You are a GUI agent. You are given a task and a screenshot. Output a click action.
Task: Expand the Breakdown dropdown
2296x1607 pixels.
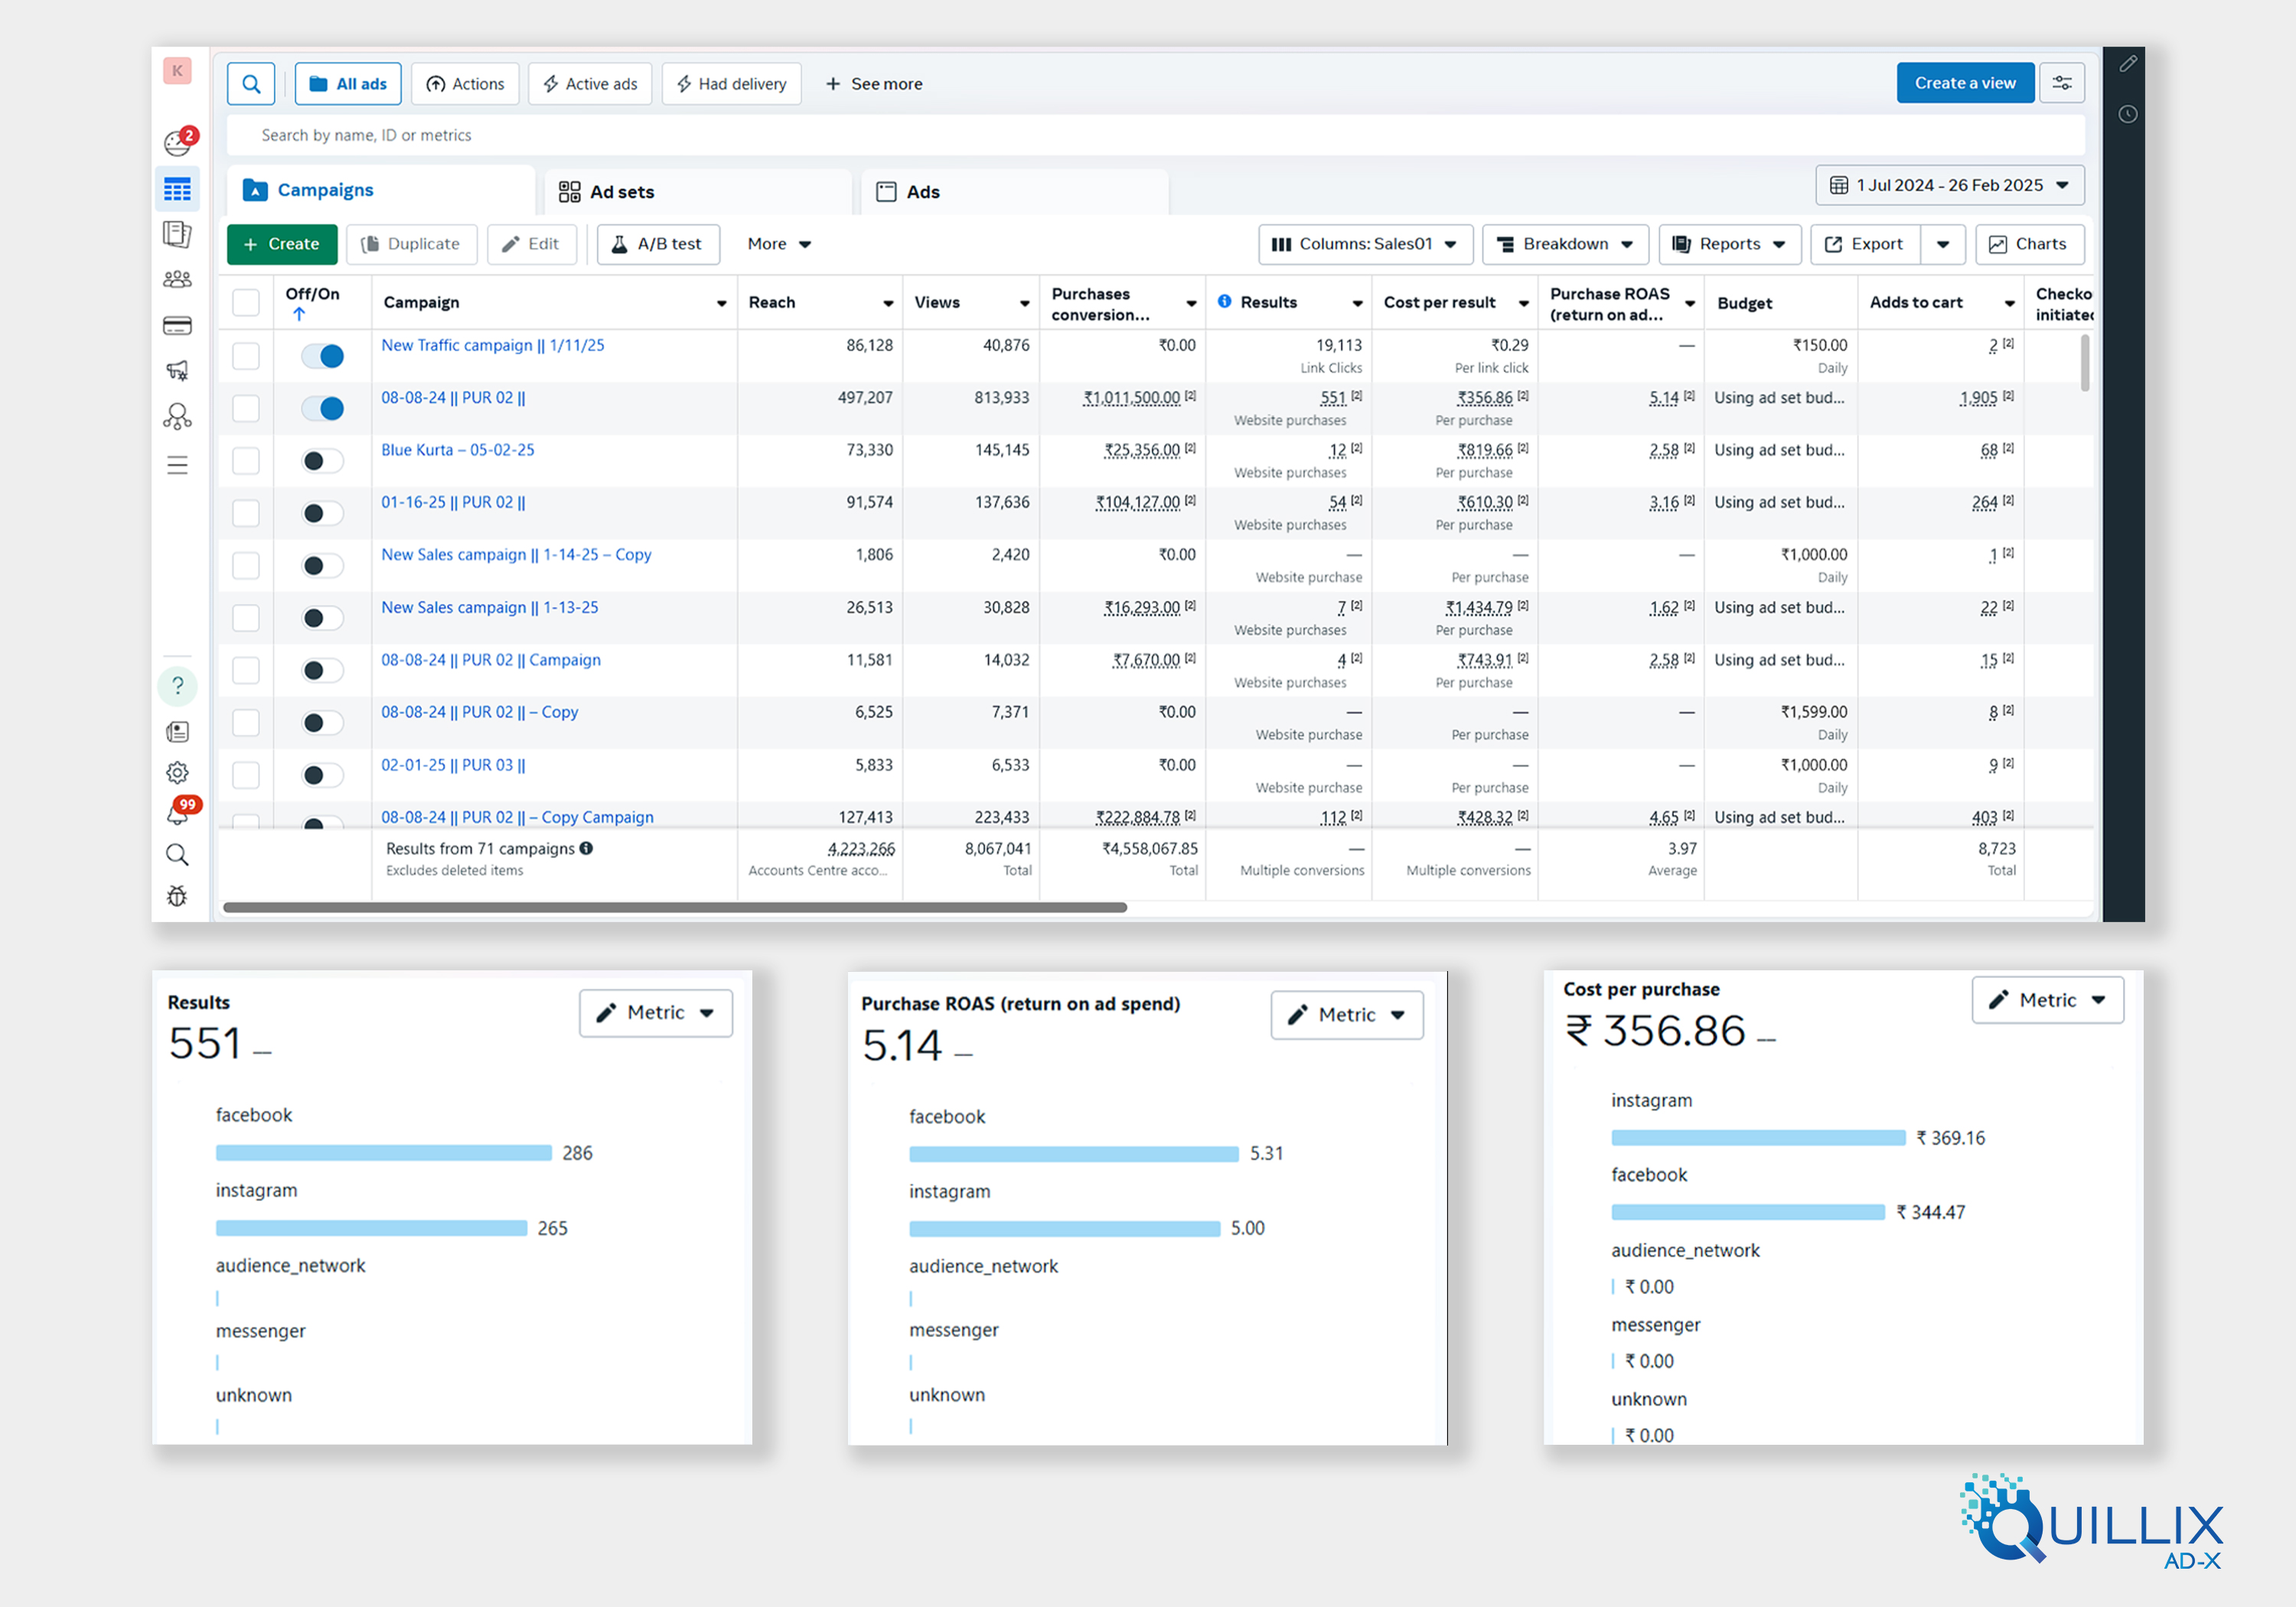[x=1564, y=244]
